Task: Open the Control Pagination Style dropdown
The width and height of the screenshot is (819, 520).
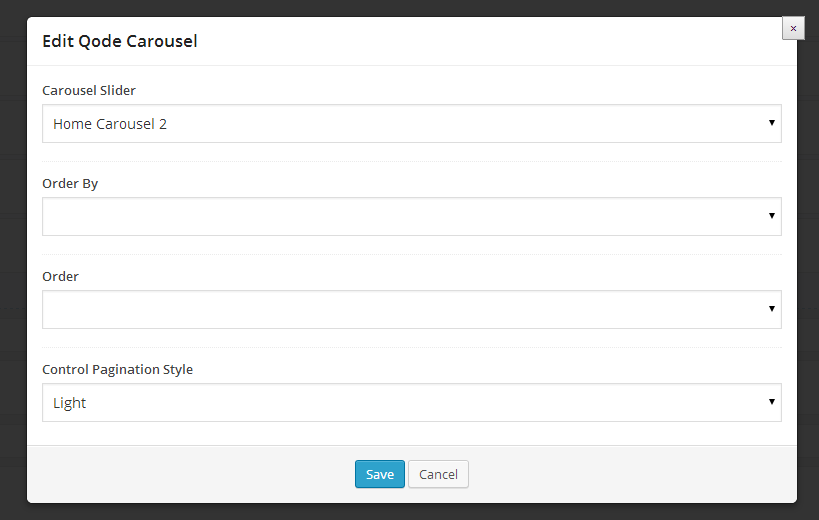Action: [411, 402]
